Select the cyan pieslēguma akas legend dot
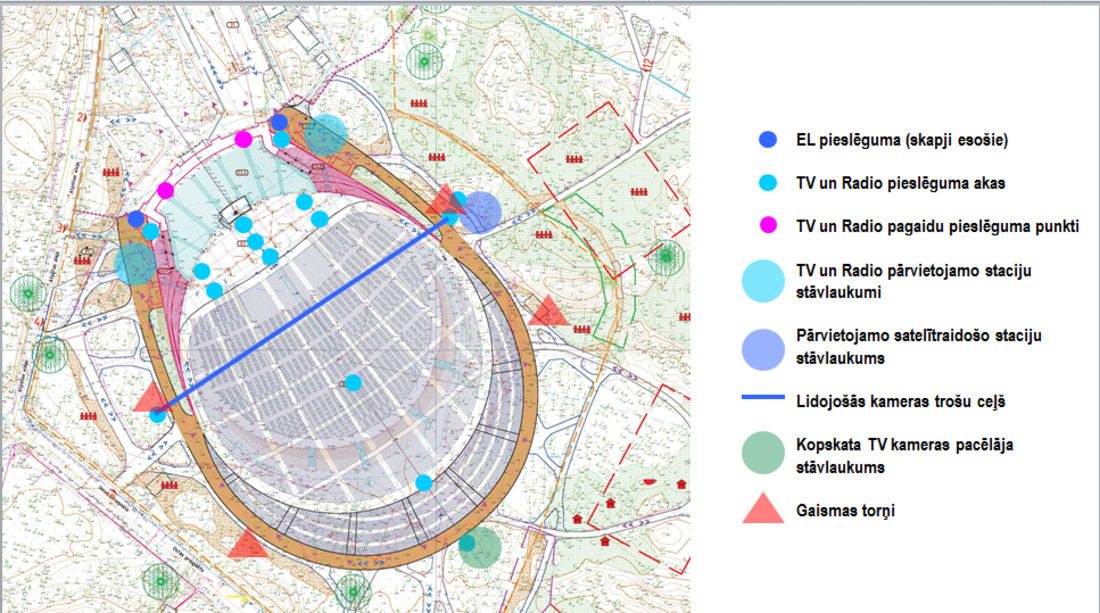 tap(768, 183)
